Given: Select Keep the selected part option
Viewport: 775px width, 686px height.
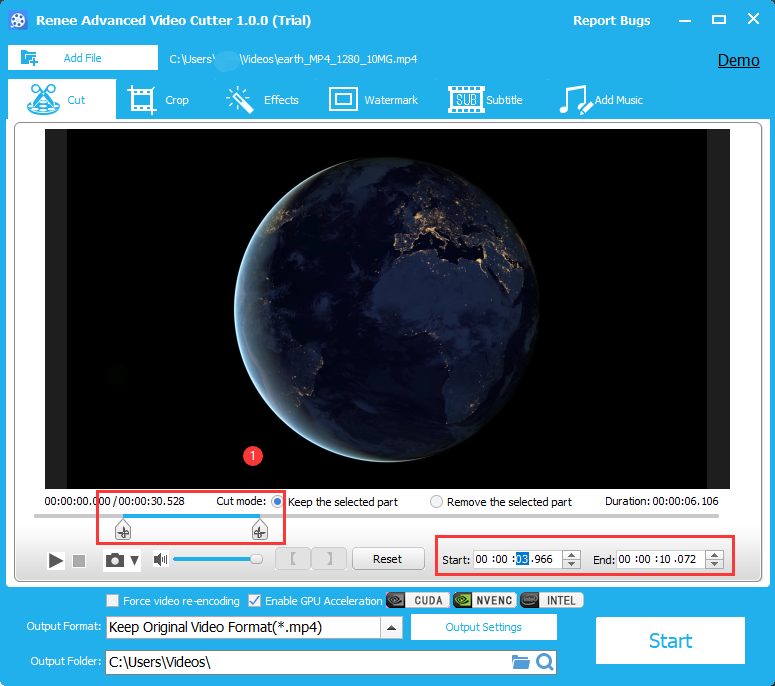Looking at the screenshot, I should pyautogui.click(x=278, y=501).
